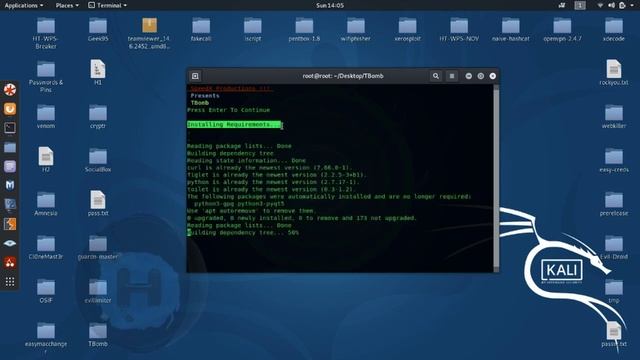The width and height of the screenshot is (640, 360).
Task: Select the HT-WPS-Breaker folder
Action: (46, 34)
